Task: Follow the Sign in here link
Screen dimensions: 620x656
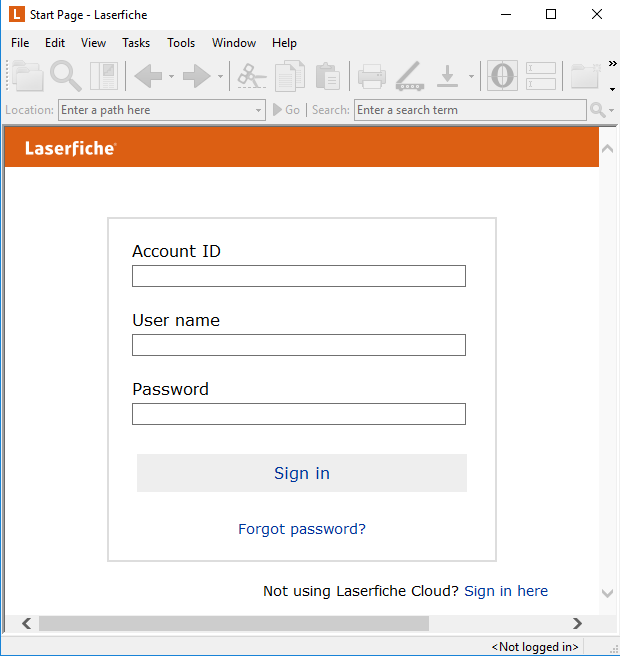Action: tap(506, 591)
